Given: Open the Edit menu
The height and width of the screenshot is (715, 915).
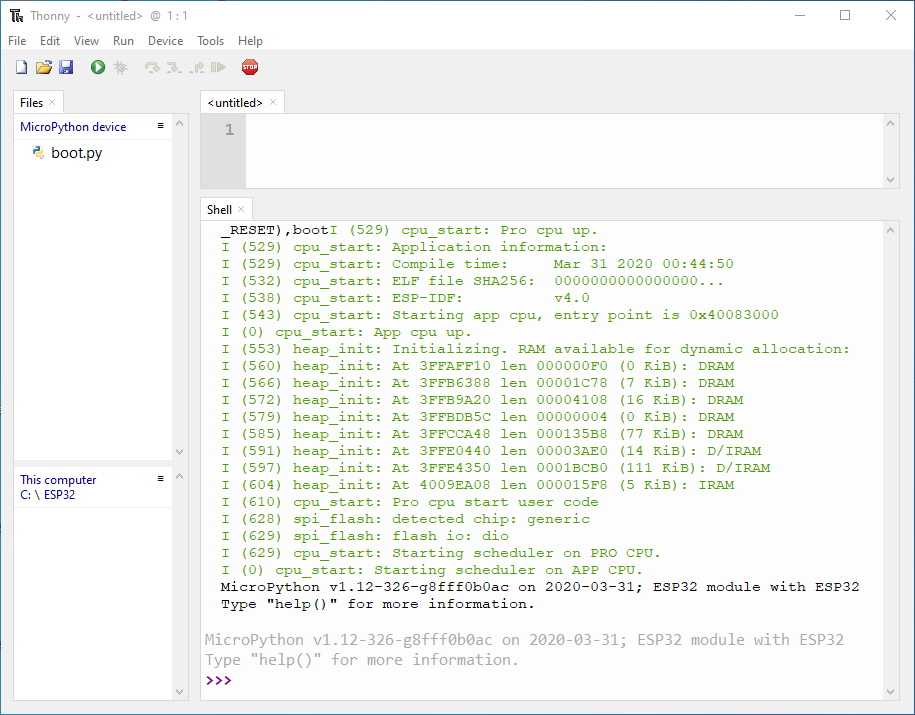Looking at the screenshot, I should pyautogui.click(x=50, y=41).
